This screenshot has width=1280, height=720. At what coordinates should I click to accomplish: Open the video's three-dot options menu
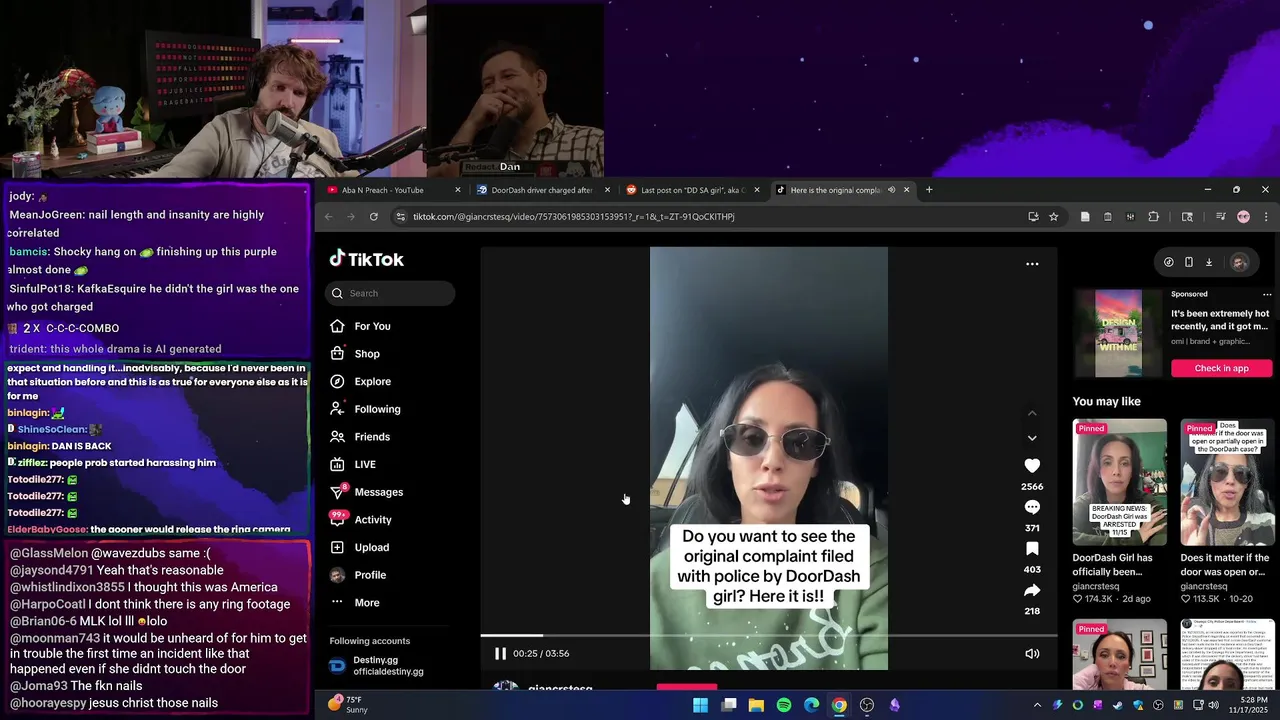click(1032, 264)
